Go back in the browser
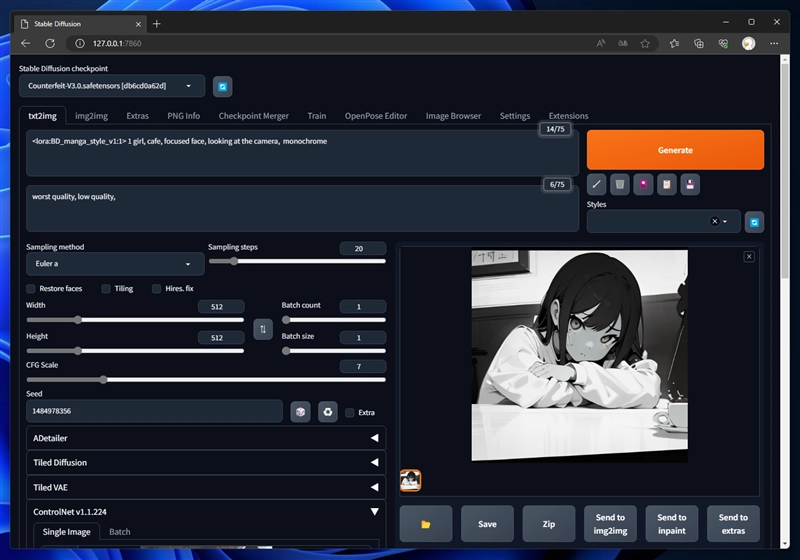The image size is (800, 560). click(26, 43)
